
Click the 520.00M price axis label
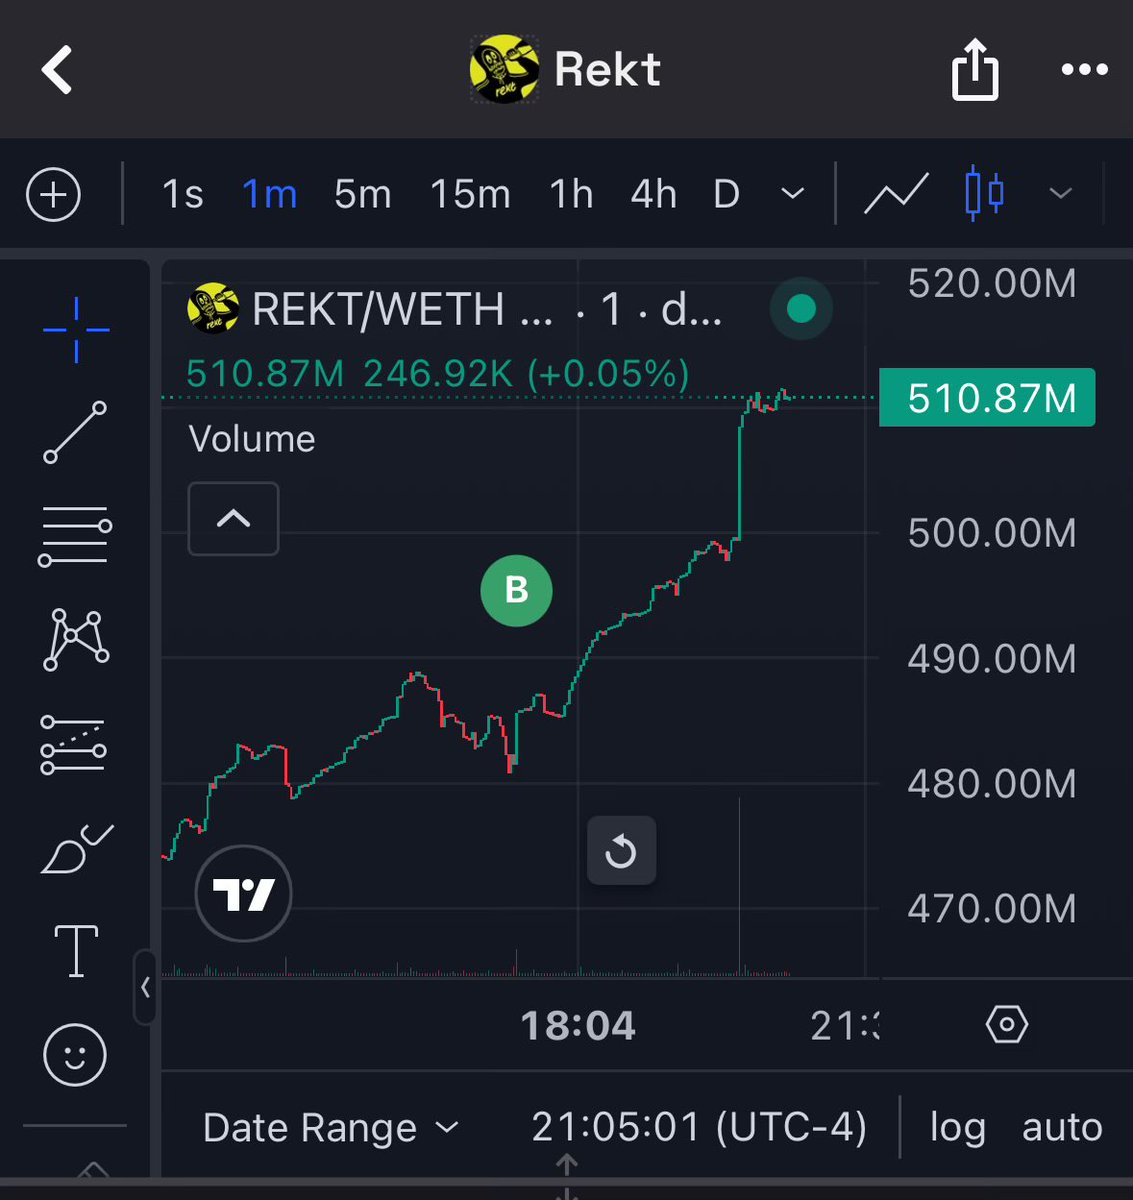coord(992,284)
